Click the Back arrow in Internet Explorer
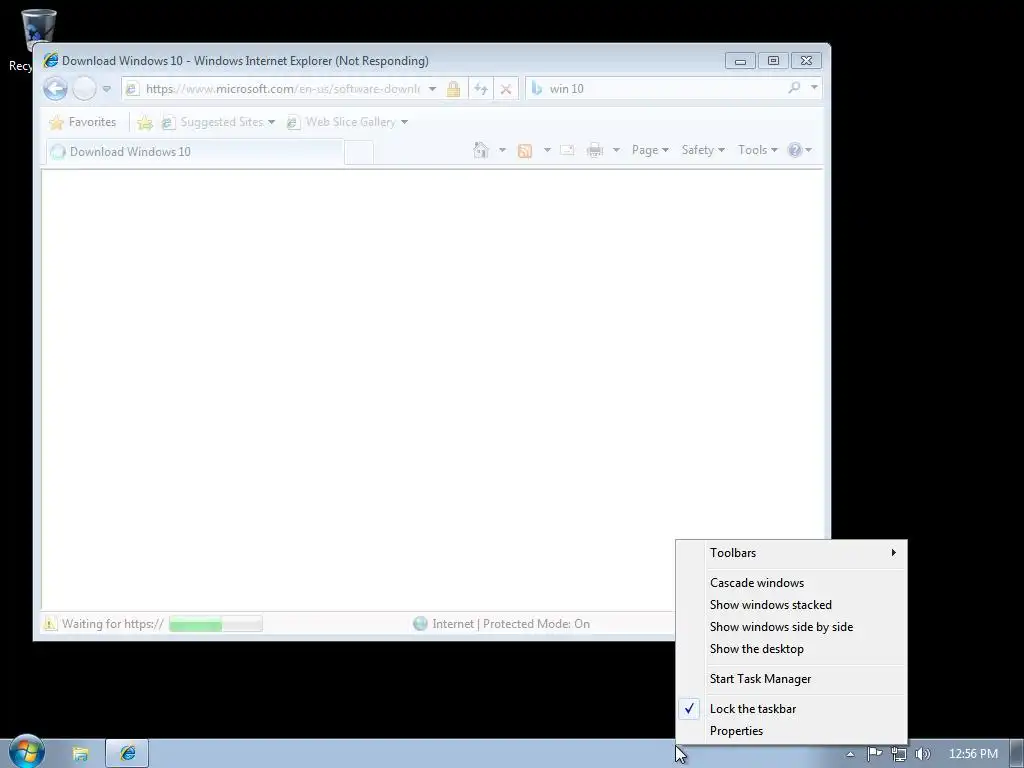Screen dimensions: 1024x768 point(56,88)
